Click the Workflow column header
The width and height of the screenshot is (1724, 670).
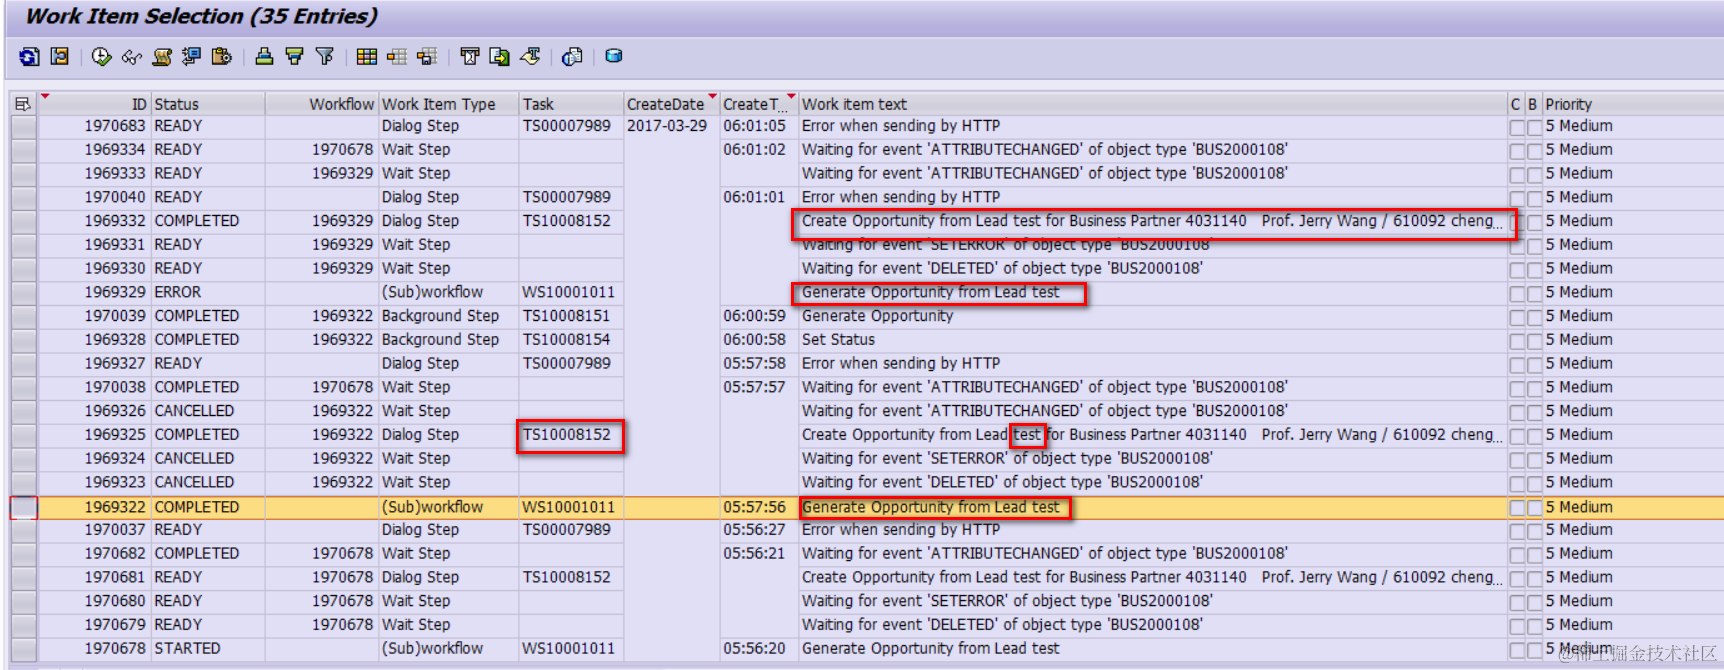click(x=322, y=104)
